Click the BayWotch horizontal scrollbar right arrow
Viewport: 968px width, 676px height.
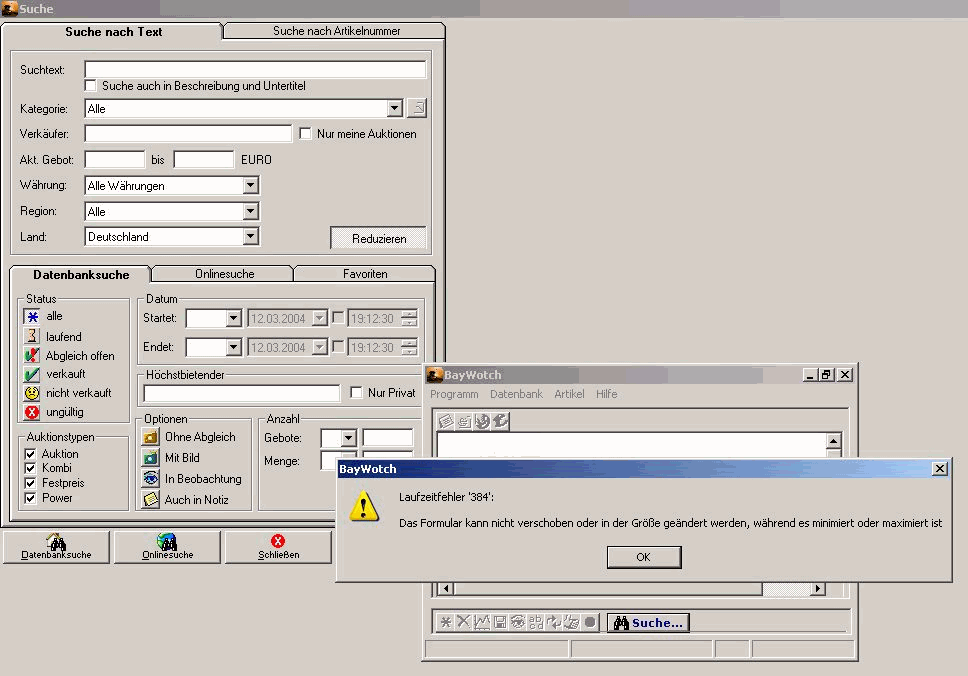tap(818, 588)
